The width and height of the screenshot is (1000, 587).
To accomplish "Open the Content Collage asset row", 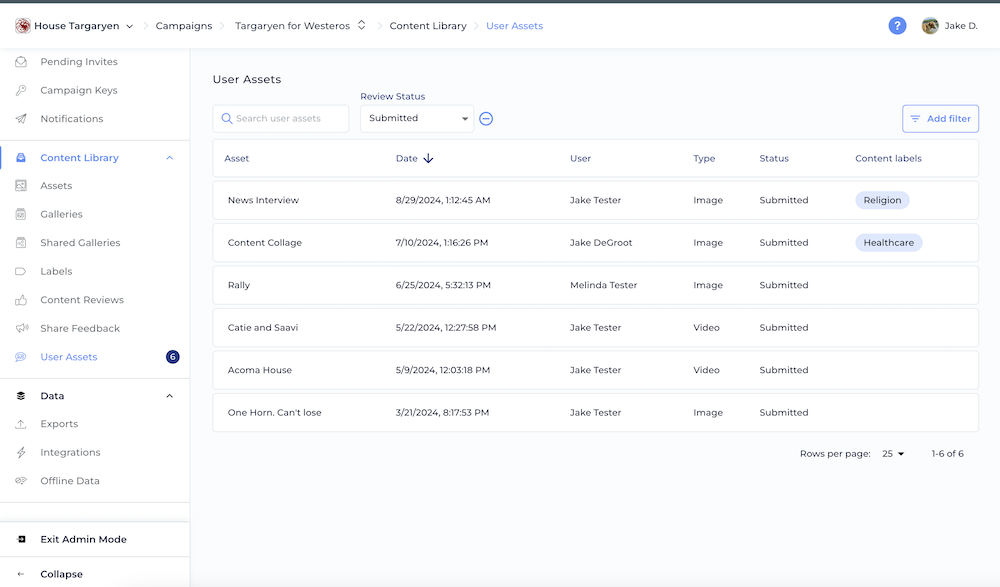I will click(x=596, y=242).
